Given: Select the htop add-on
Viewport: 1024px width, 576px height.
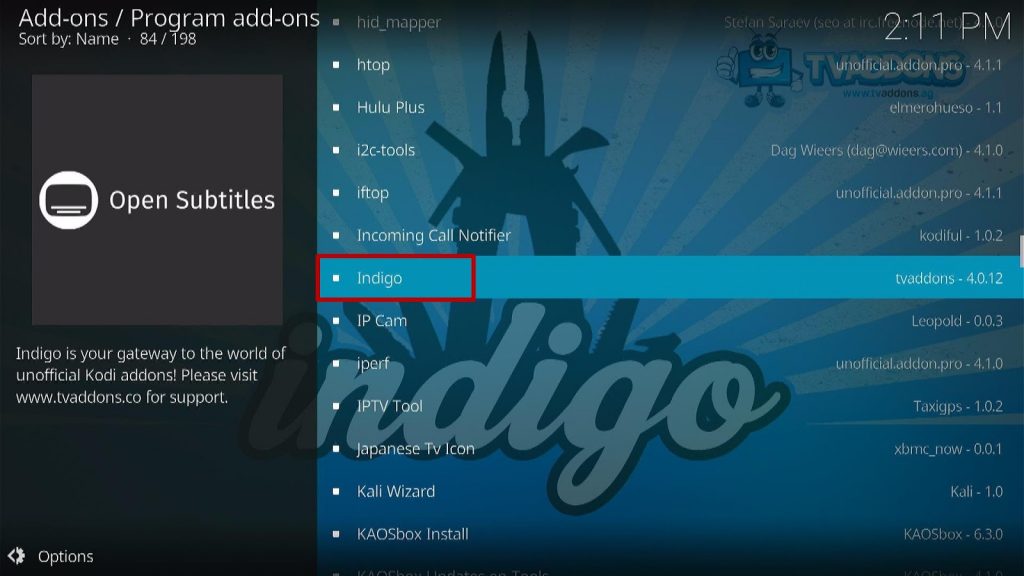Looking at the screenshot, I should pos(670,65).
